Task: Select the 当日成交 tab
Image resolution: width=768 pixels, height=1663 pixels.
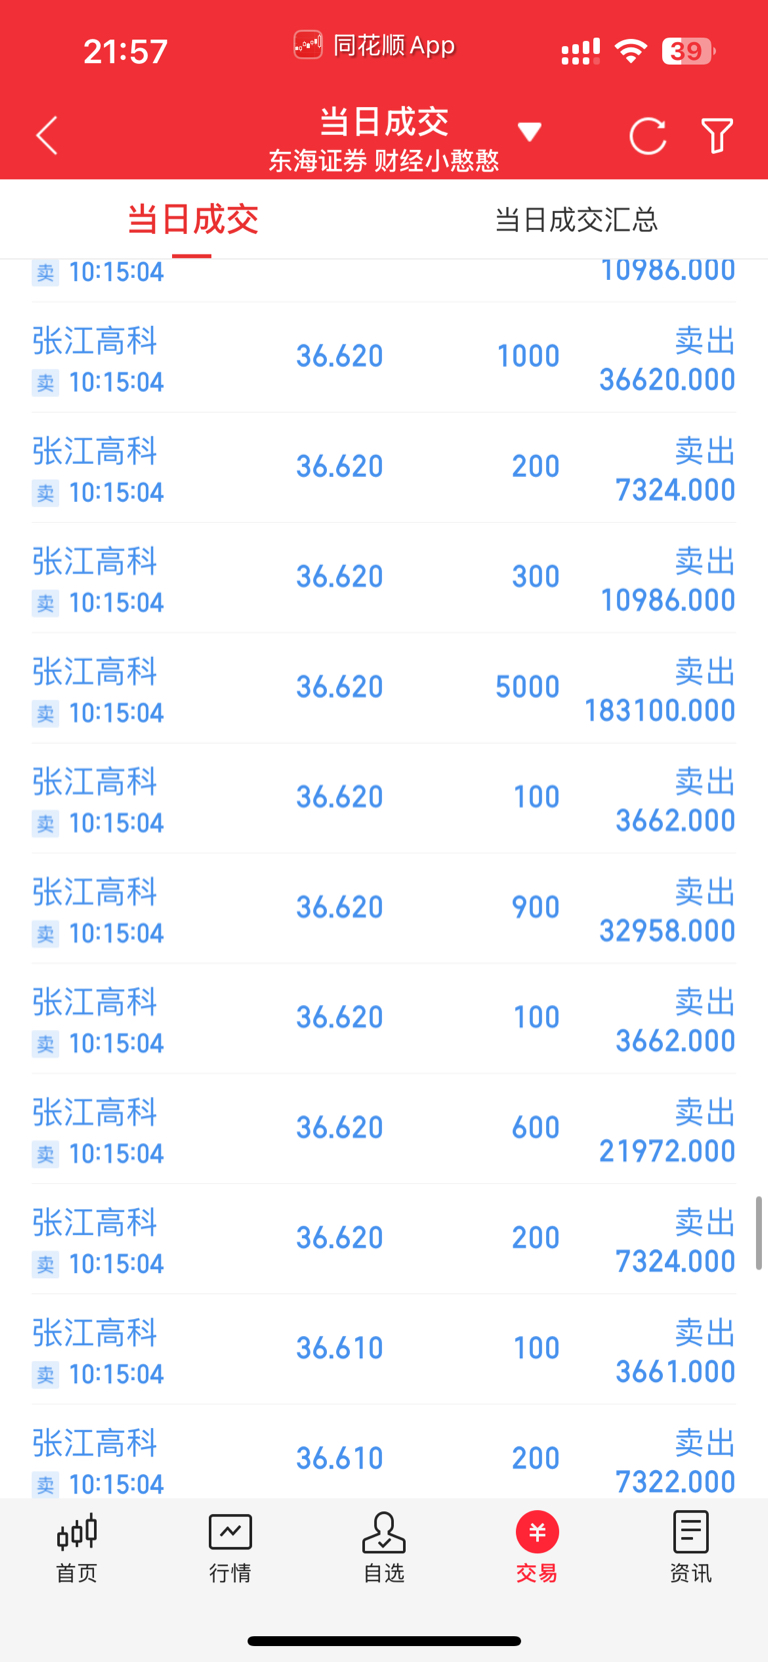Action: [192, 220]
